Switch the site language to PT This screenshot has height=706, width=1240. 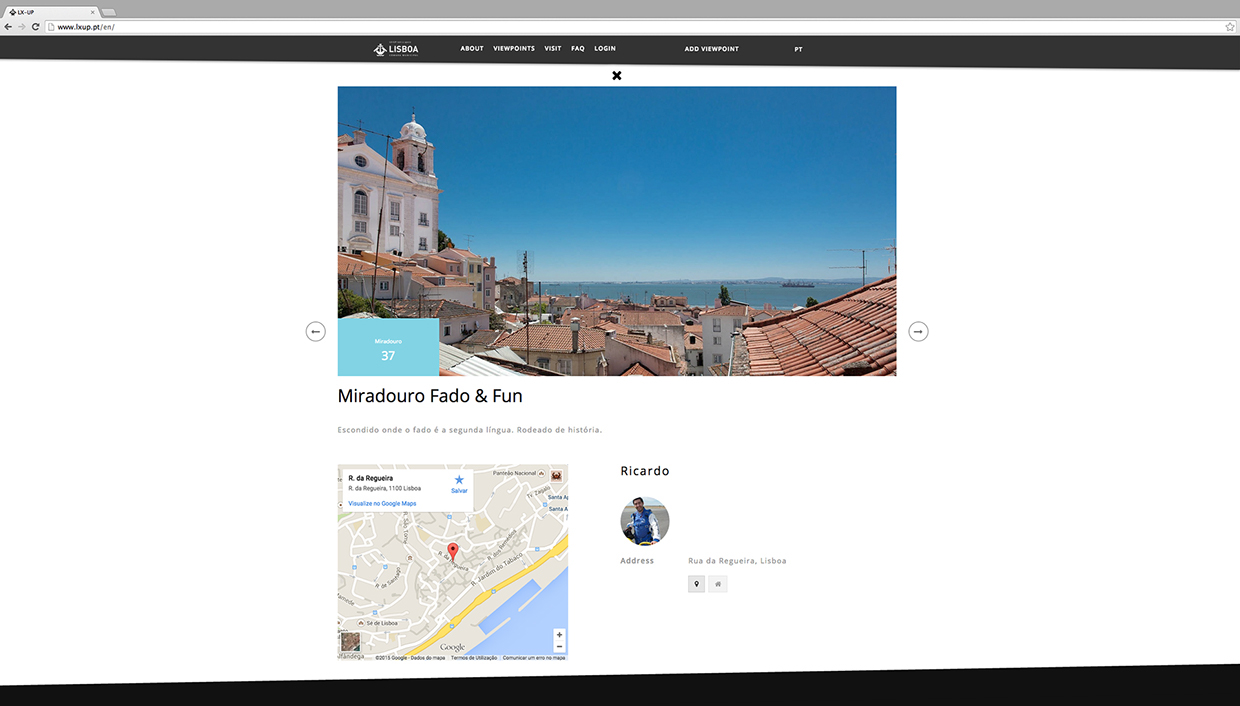point(798,49)
